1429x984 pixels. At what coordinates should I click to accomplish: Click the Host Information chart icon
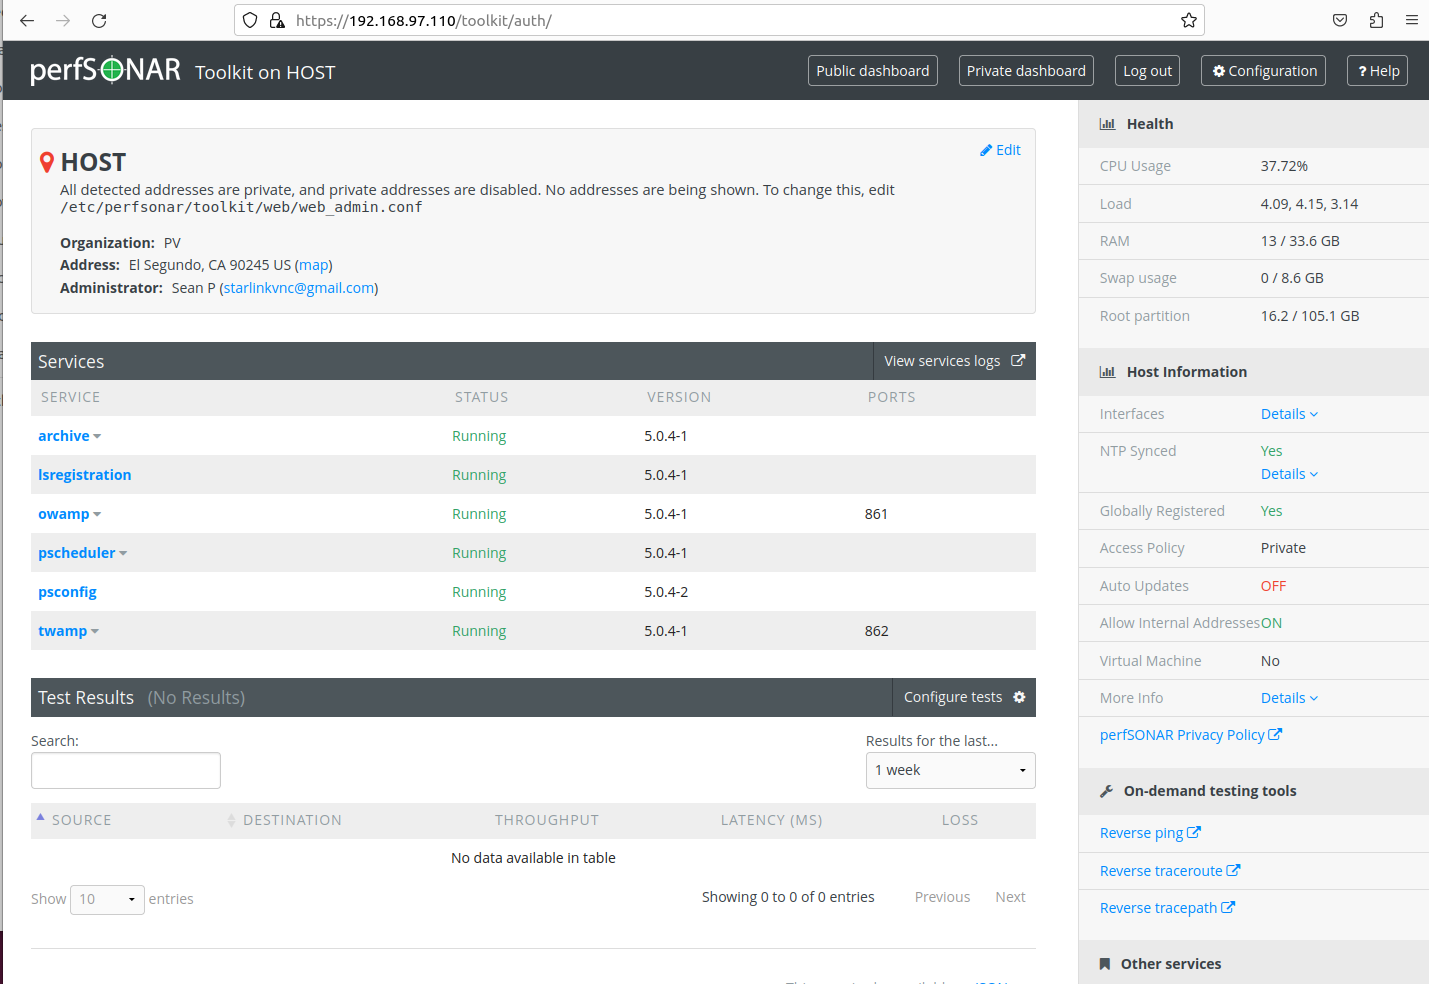[x=1107, y=372]
